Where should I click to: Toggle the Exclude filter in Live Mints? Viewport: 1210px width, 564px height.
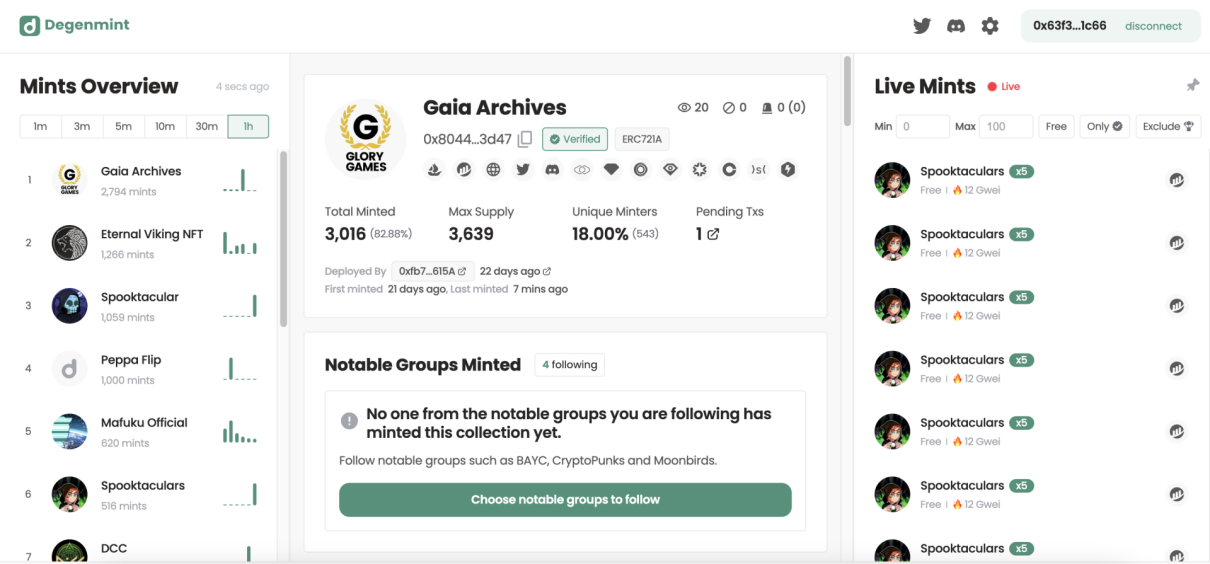click(1167, 127)
